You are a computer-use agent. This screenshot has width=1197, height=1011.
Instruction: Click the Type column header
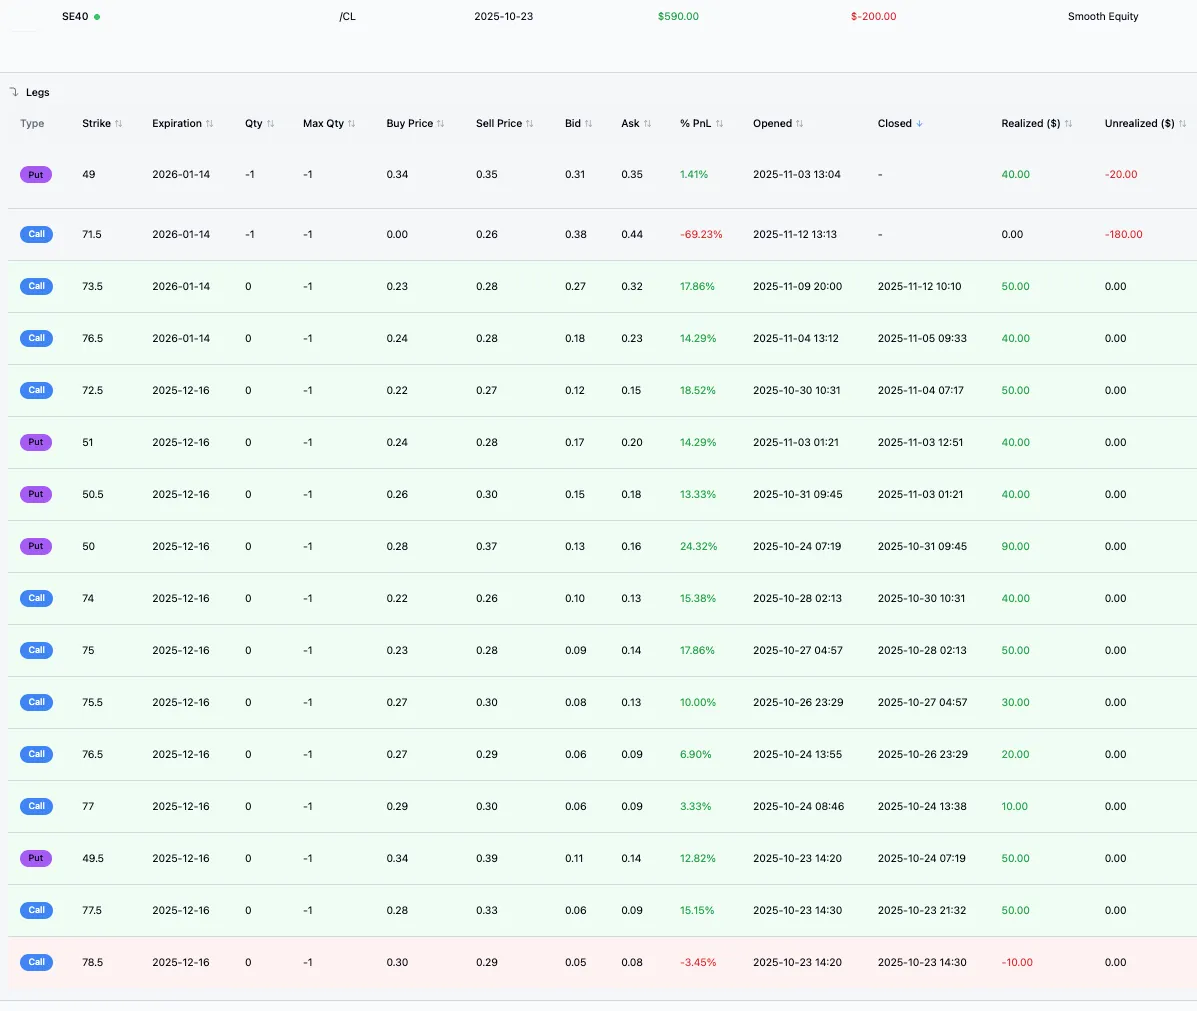coord(32,124)
